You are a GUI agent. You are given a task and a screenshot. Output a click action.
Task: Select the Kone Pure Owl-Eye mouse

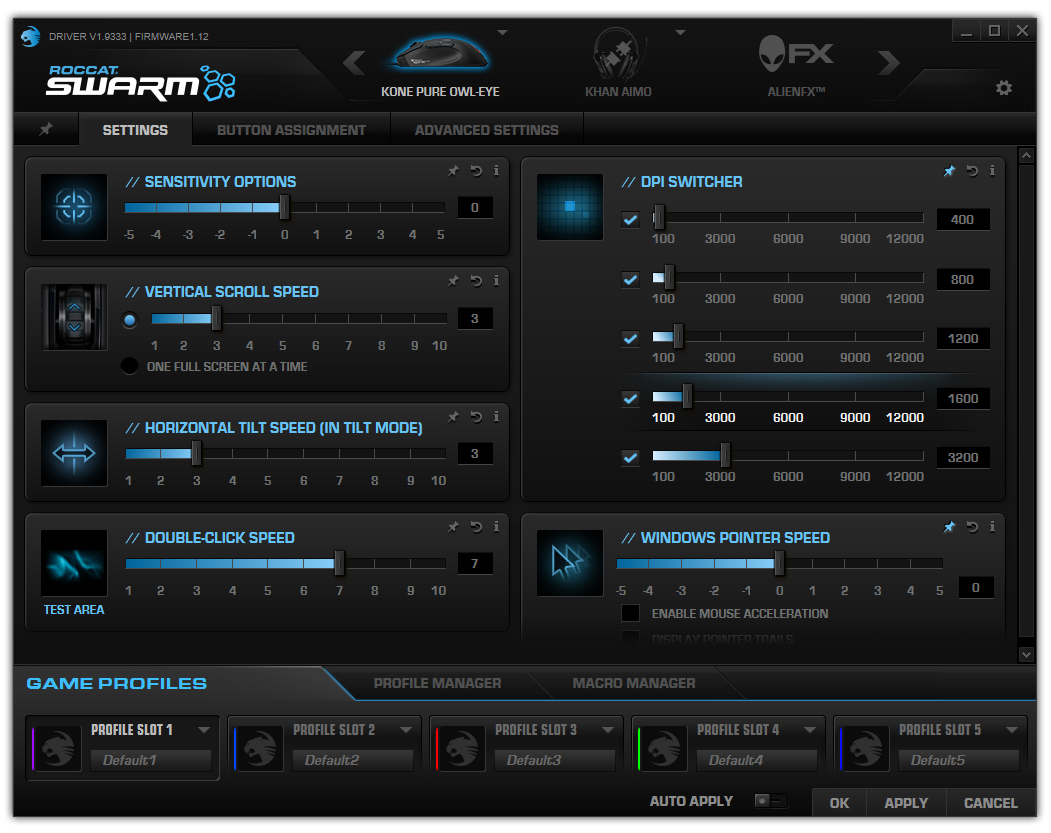click(440, 67)
